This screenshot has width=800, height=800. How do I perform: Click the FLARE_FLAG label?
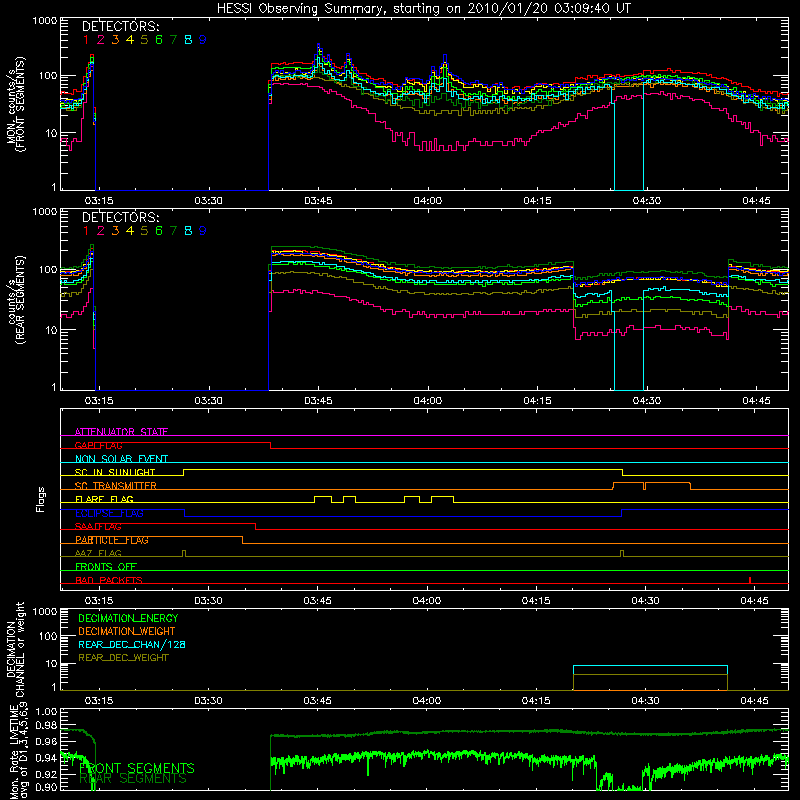[104, 499]
